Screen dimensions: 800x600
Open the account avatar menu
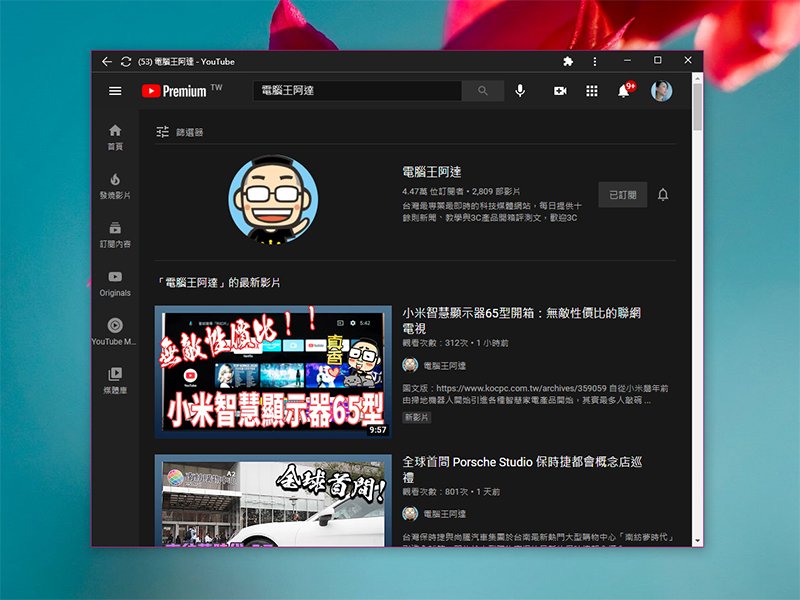pyautogui.click(x=661, y=91)
